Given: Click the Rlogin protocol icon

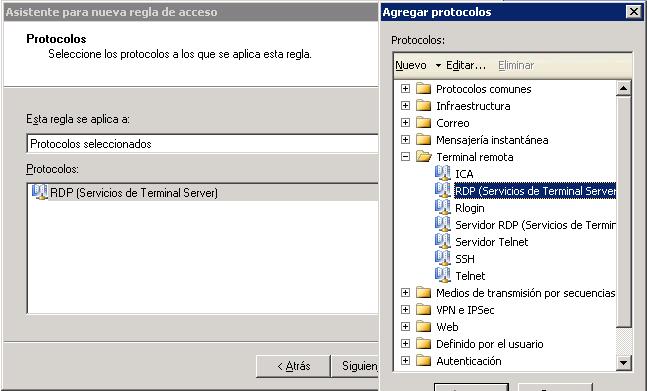Looking at the screenshot, I should [442, 207].
